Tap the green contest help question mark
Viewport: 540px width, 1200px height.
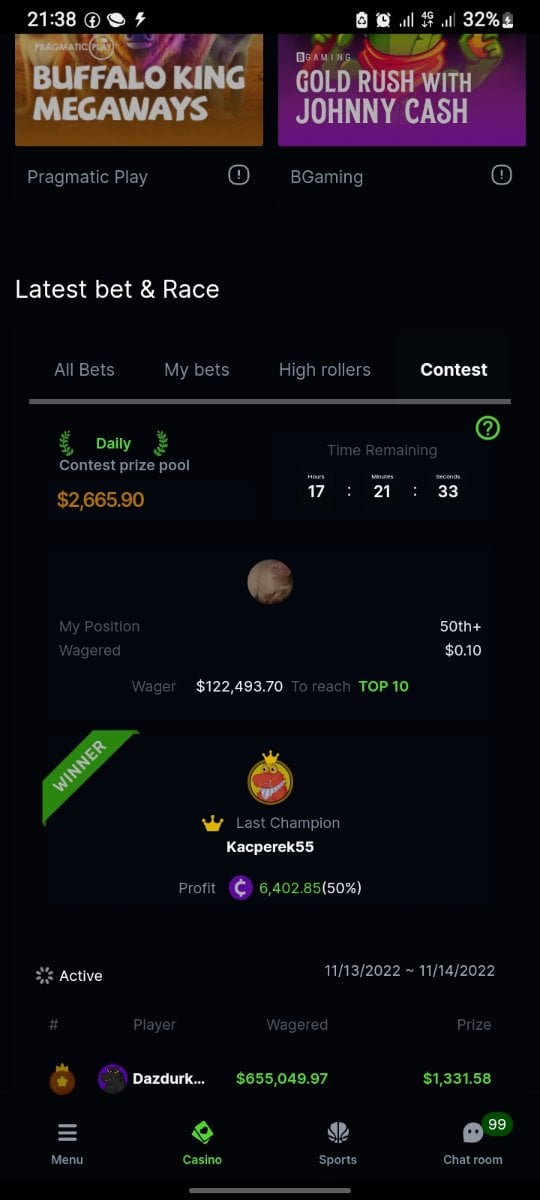[x=487, y=429]
